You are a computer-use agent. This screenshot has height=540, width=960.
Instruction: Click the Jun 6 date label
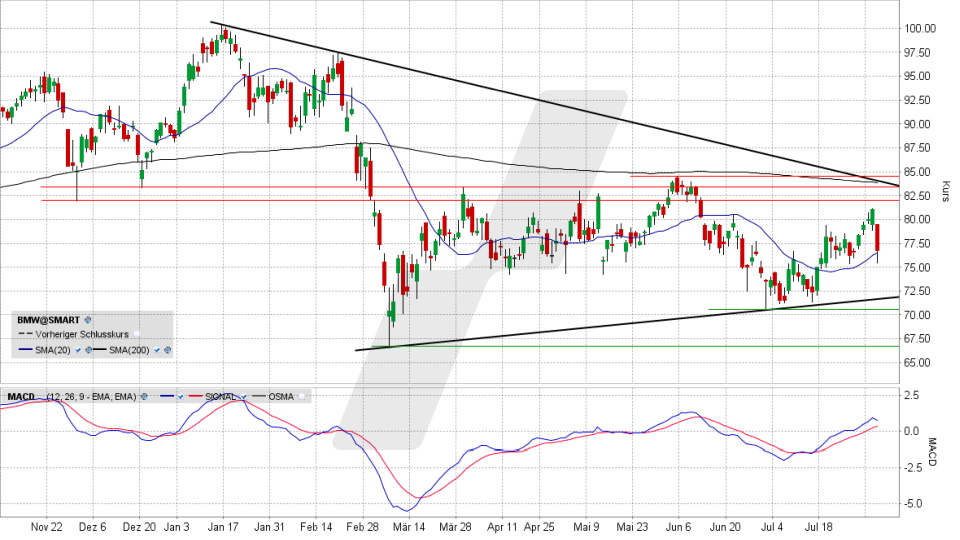click(678, 527)
